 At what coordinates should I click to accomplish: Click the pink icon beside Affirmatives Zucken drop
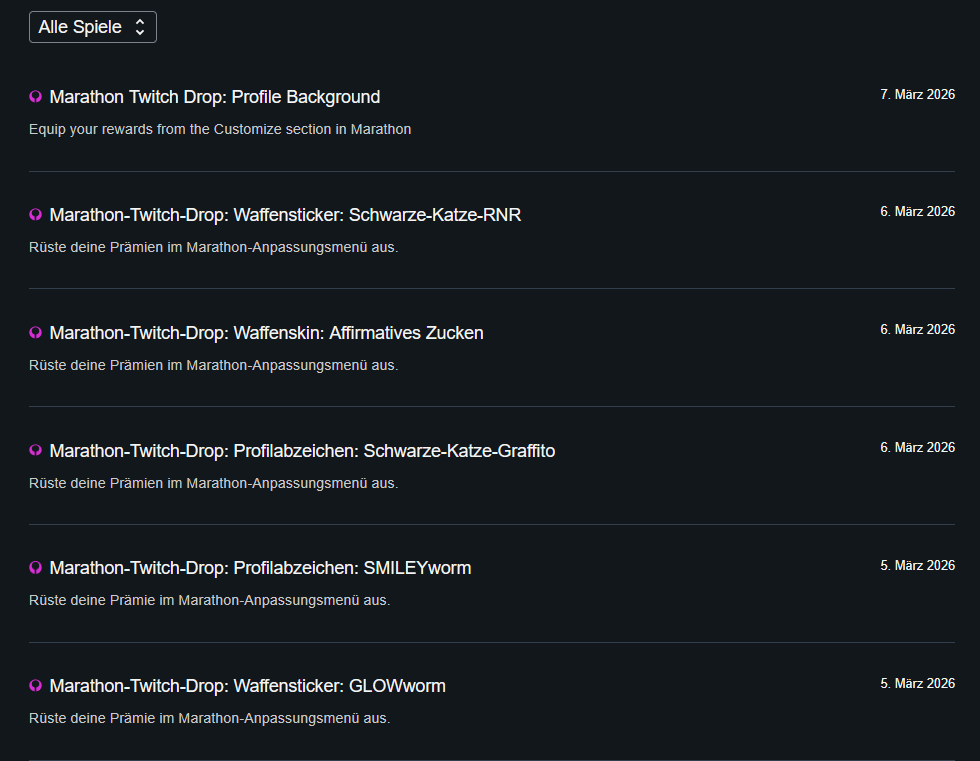coord(36,333)
